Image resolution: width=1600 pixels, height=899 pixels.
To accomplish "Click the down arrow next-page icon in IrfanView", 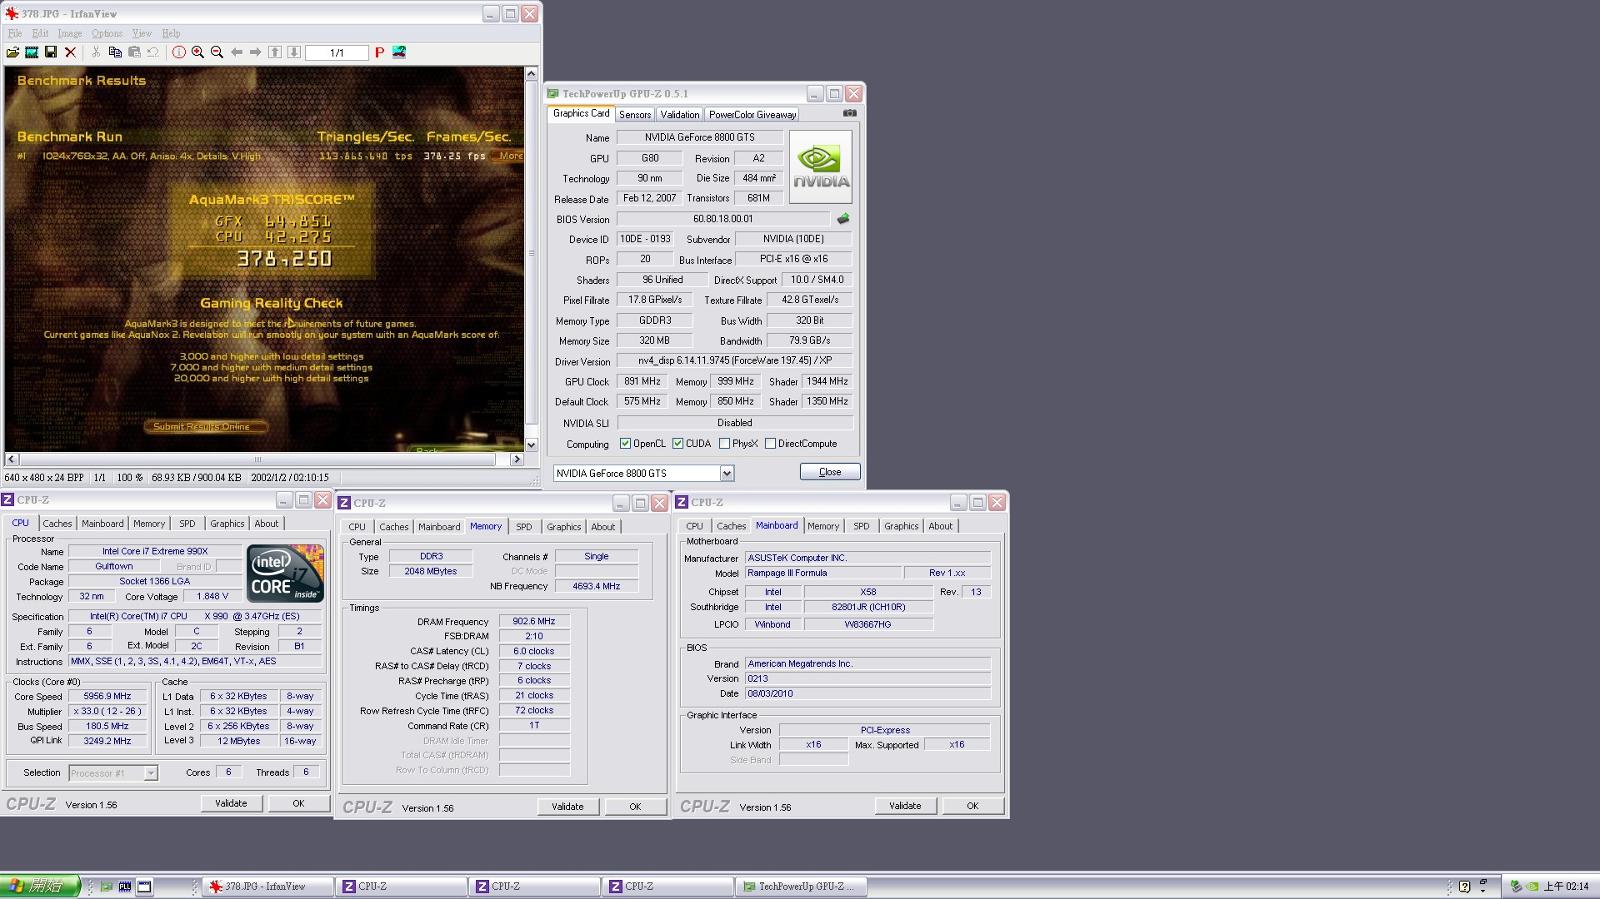I will point(294,52).
